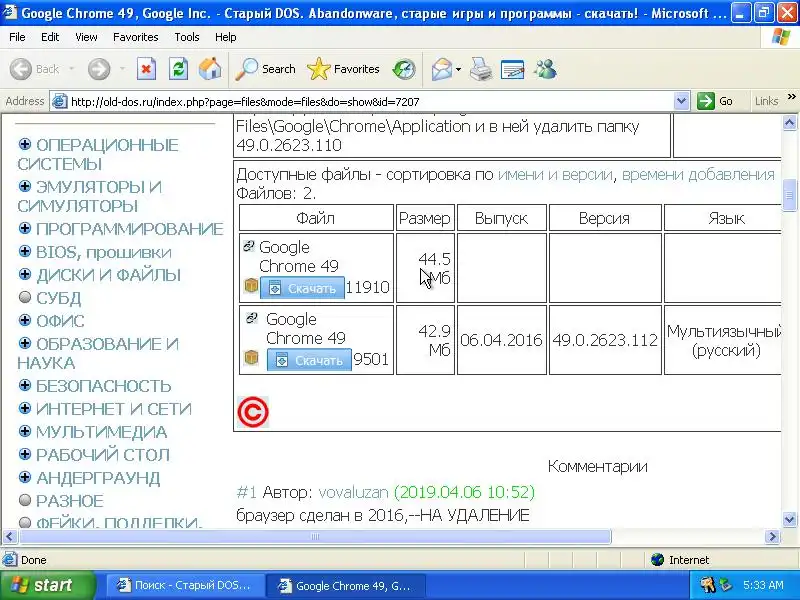The height and width of the screenshot is (600, 800).
Task: Expand БЕЗОПАСНОСТЬ plus icon
Action: point(24,385)
